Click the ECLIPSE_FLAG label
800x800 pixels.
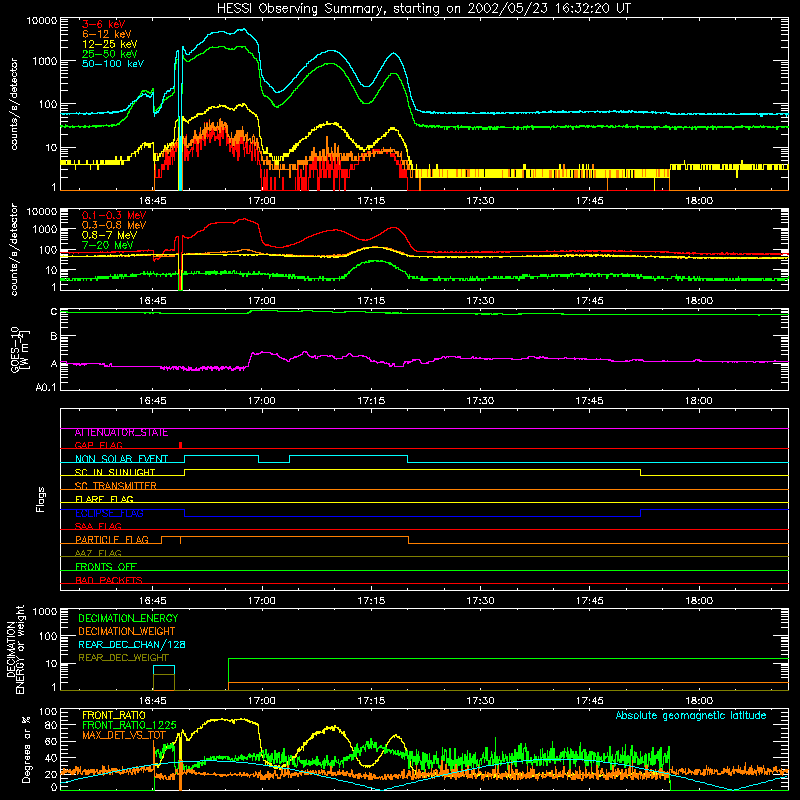pyautogui.click(x=109, y=513)
